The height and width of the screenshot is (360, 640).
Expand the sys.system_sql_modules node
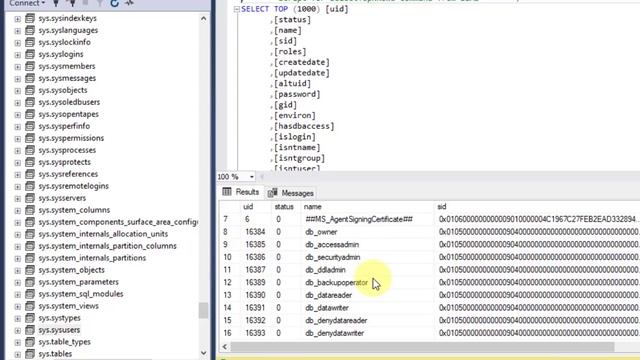tap(18, 294)
